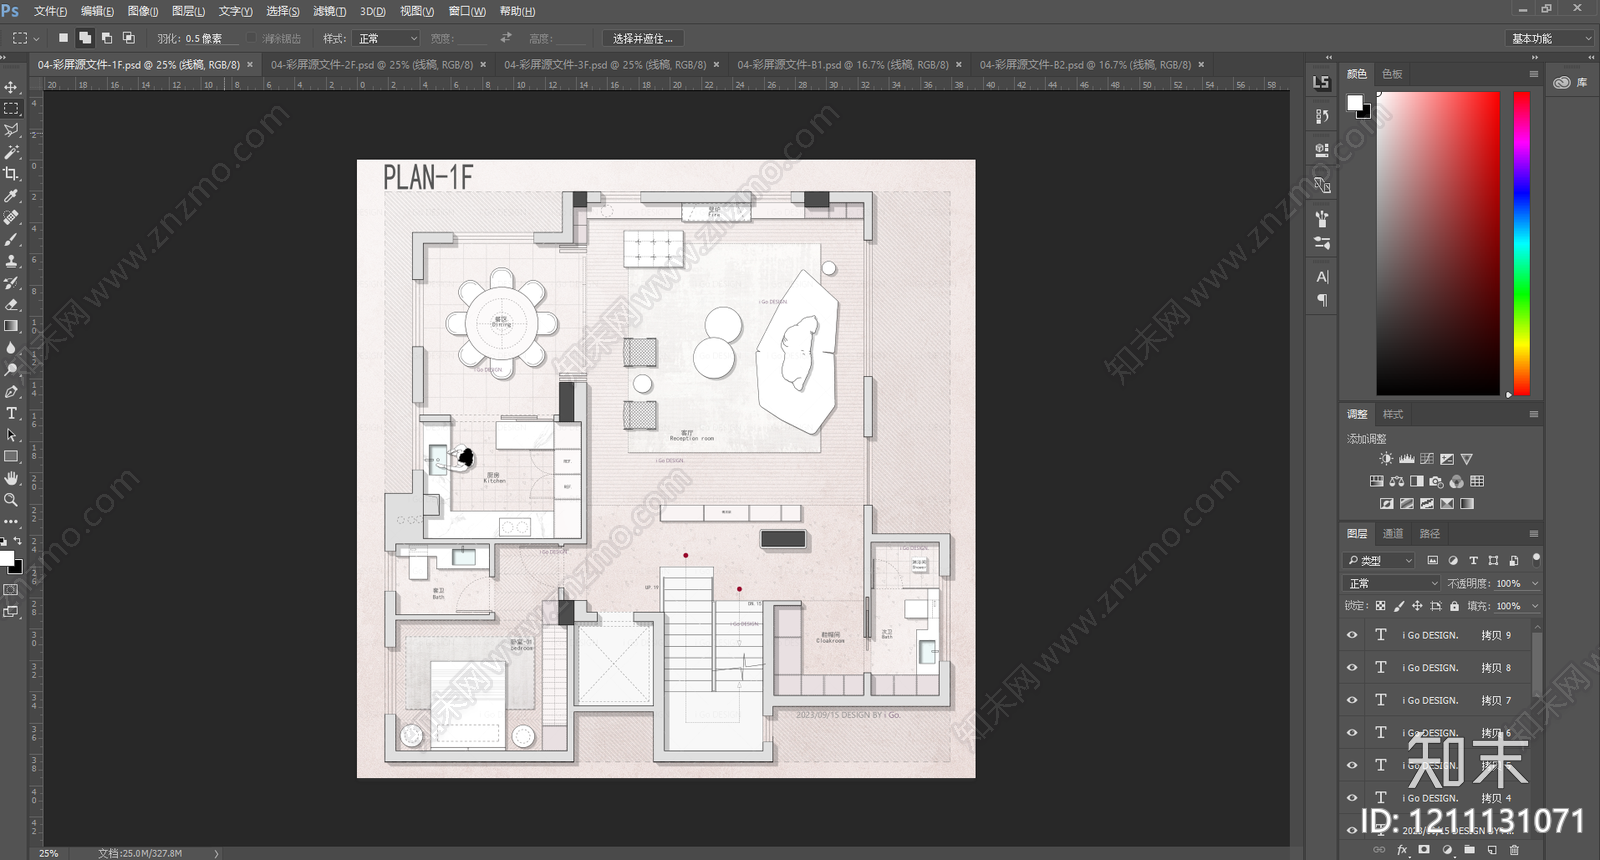Click the lock all padlock icon
This screenshot has height=860, width=1600.
click(x=1454, y=606)
